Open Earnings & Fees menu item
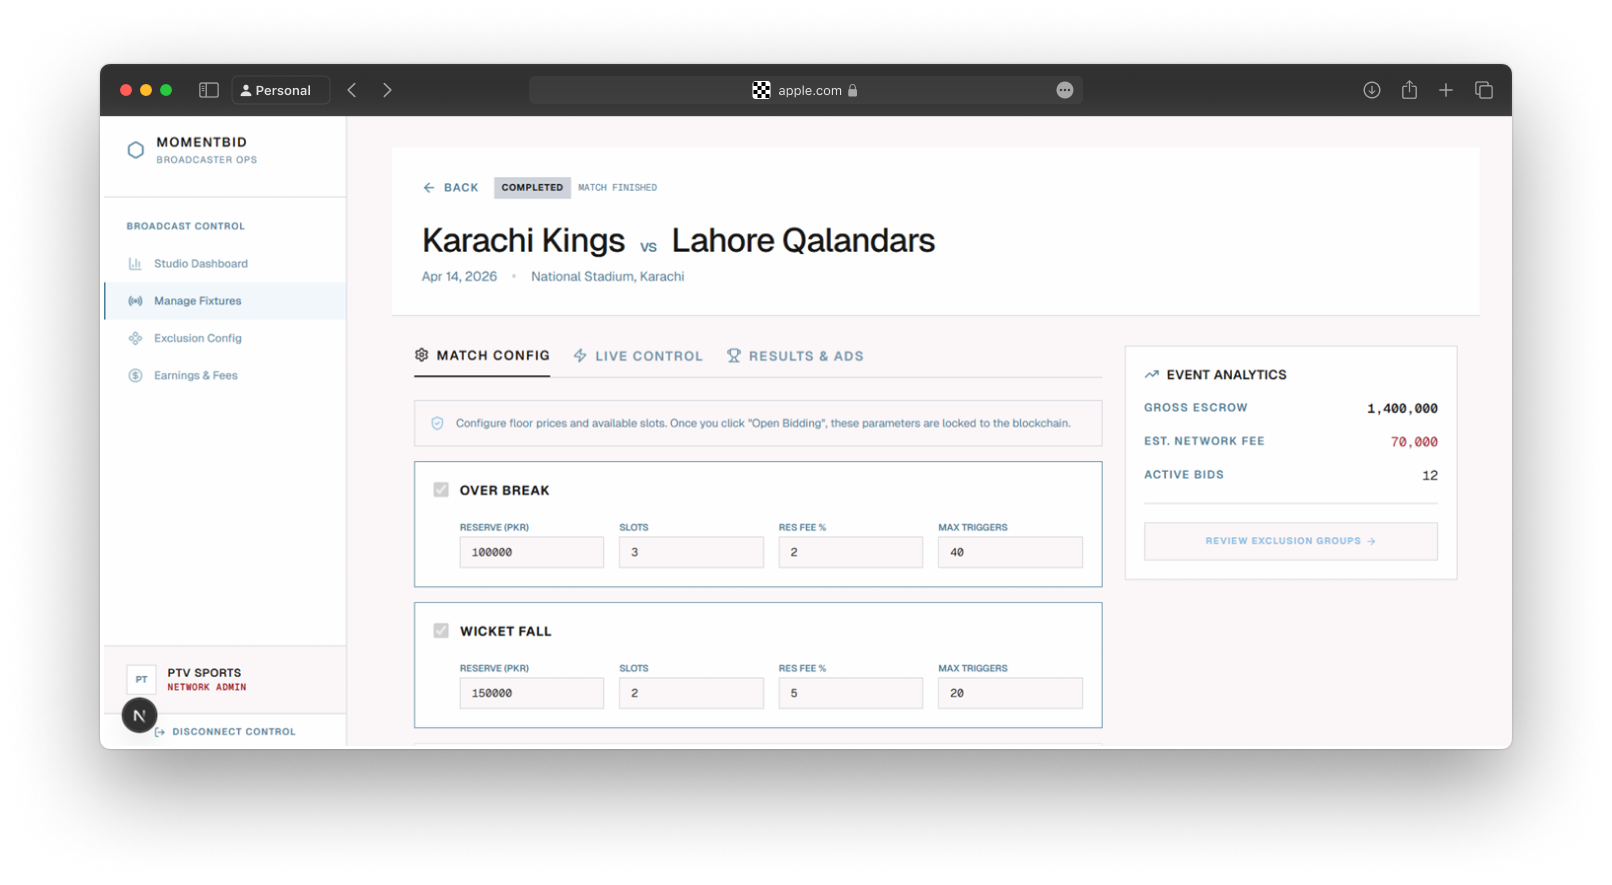 (x=225, y=376)
